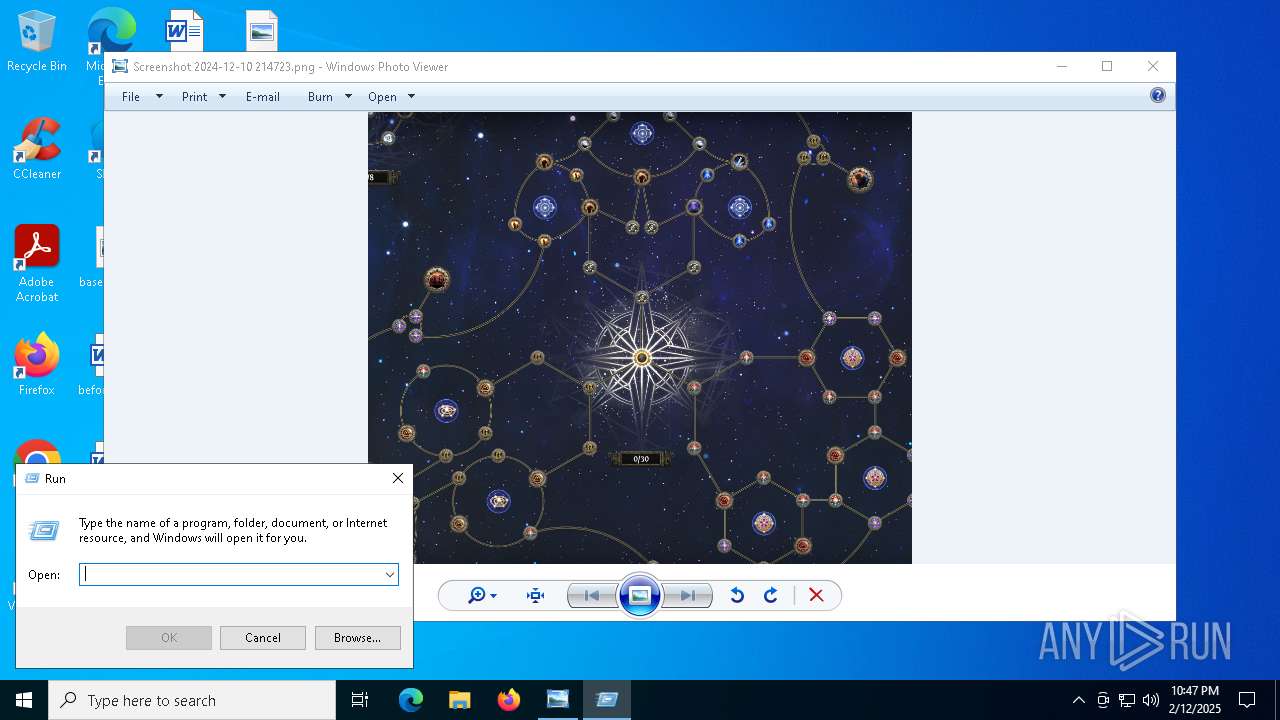Open Task View from the taskbar
Image resolution: width=1280 pixels, height=720 pixels.
click(360, 700)
